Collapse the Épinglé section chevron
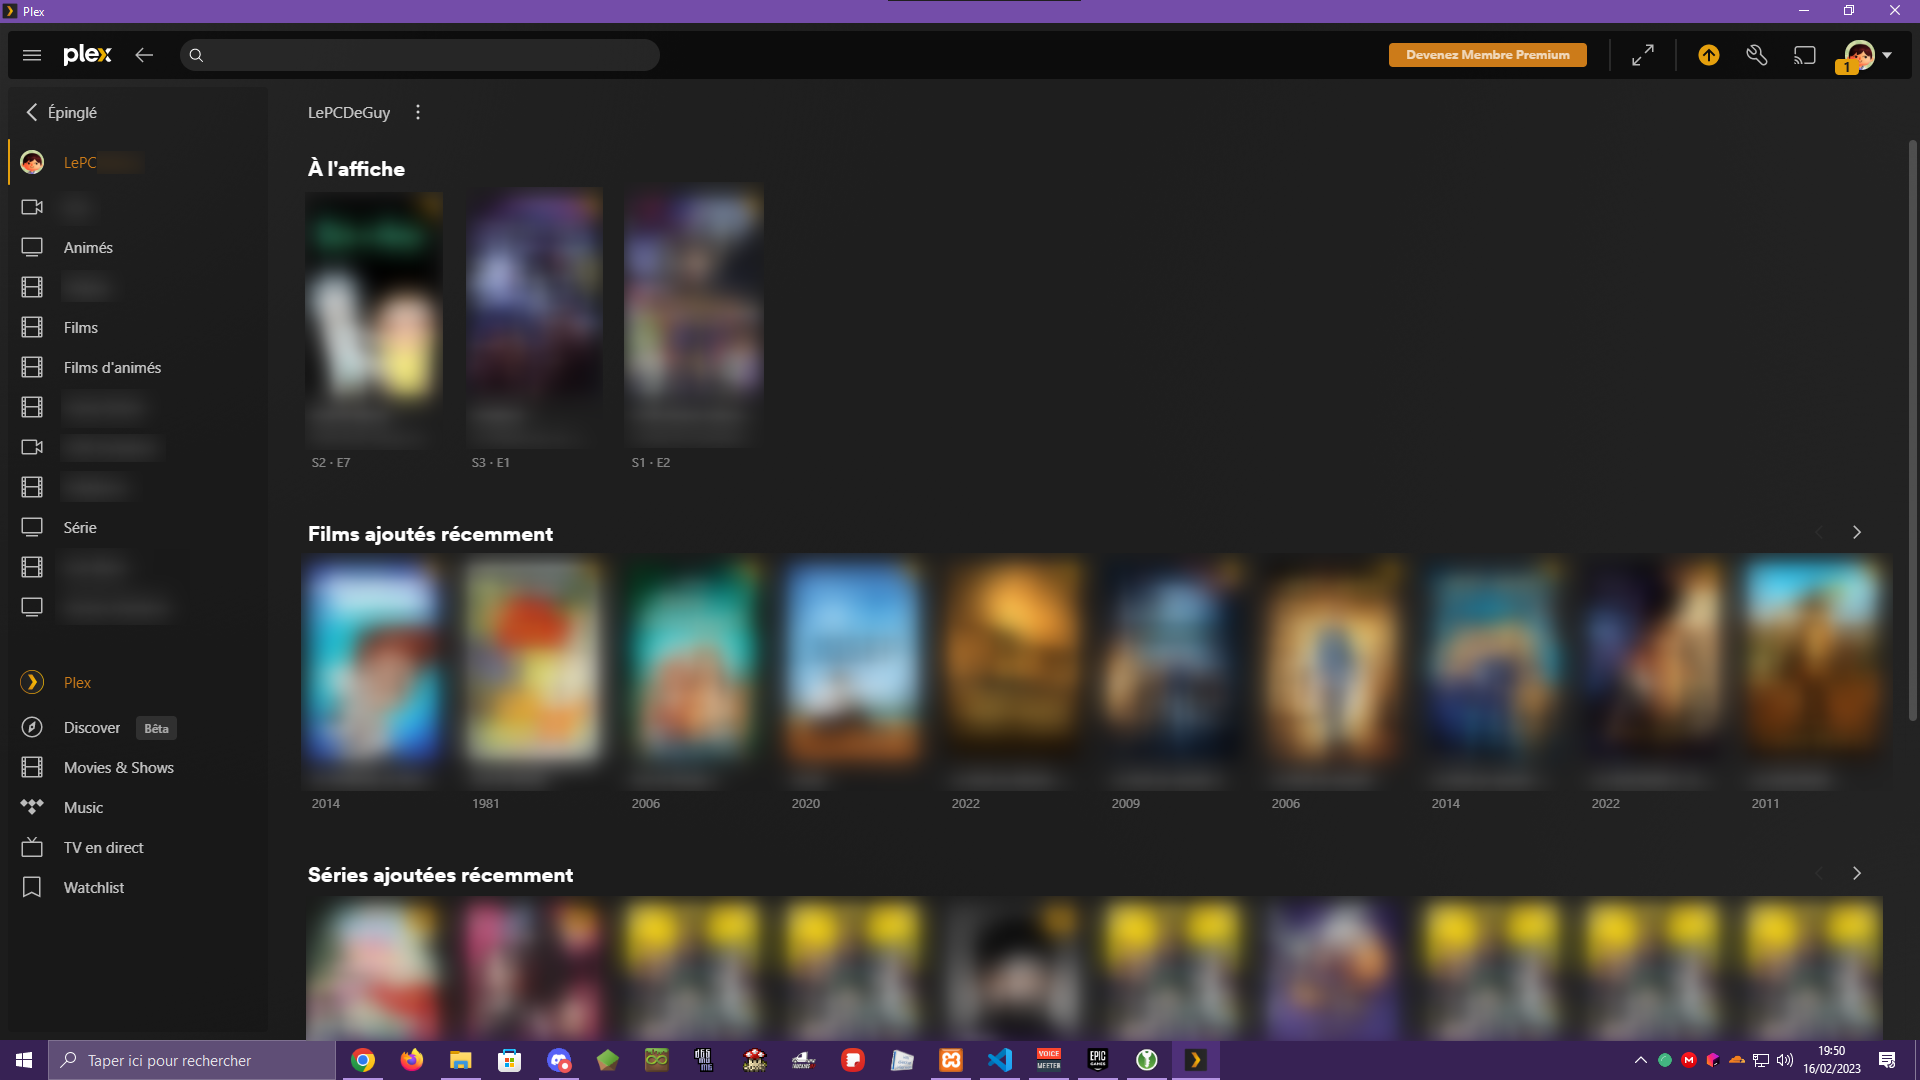Screen dimensions: 1920x1080 tap(32, 112)
